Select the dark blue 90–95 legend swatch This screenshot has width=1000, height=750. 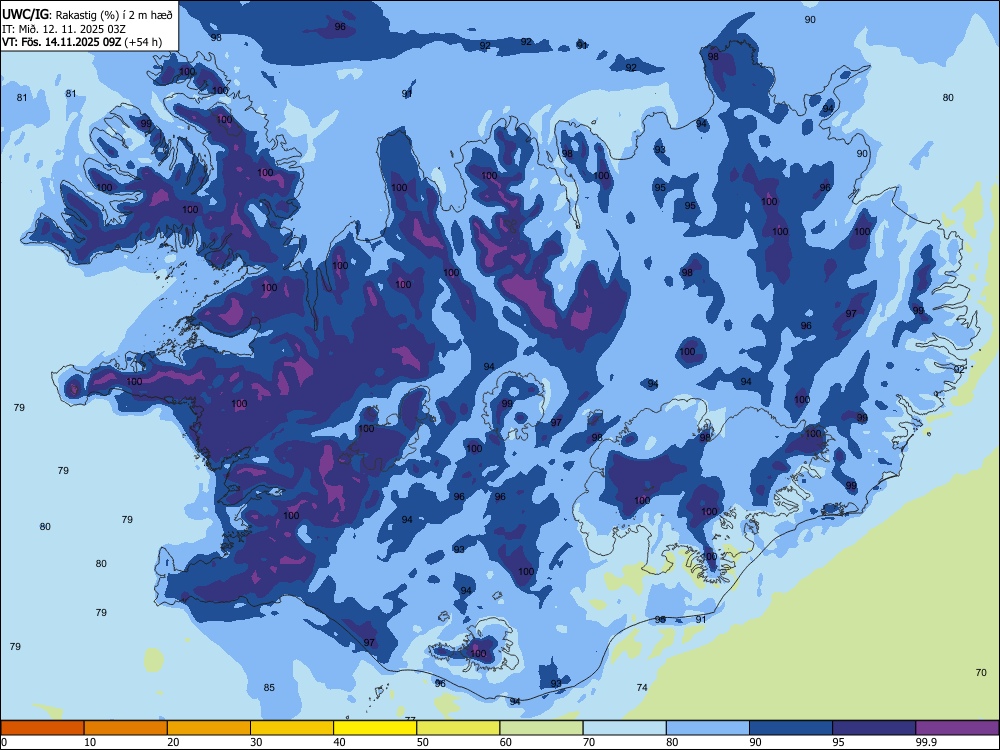point(791,728)
